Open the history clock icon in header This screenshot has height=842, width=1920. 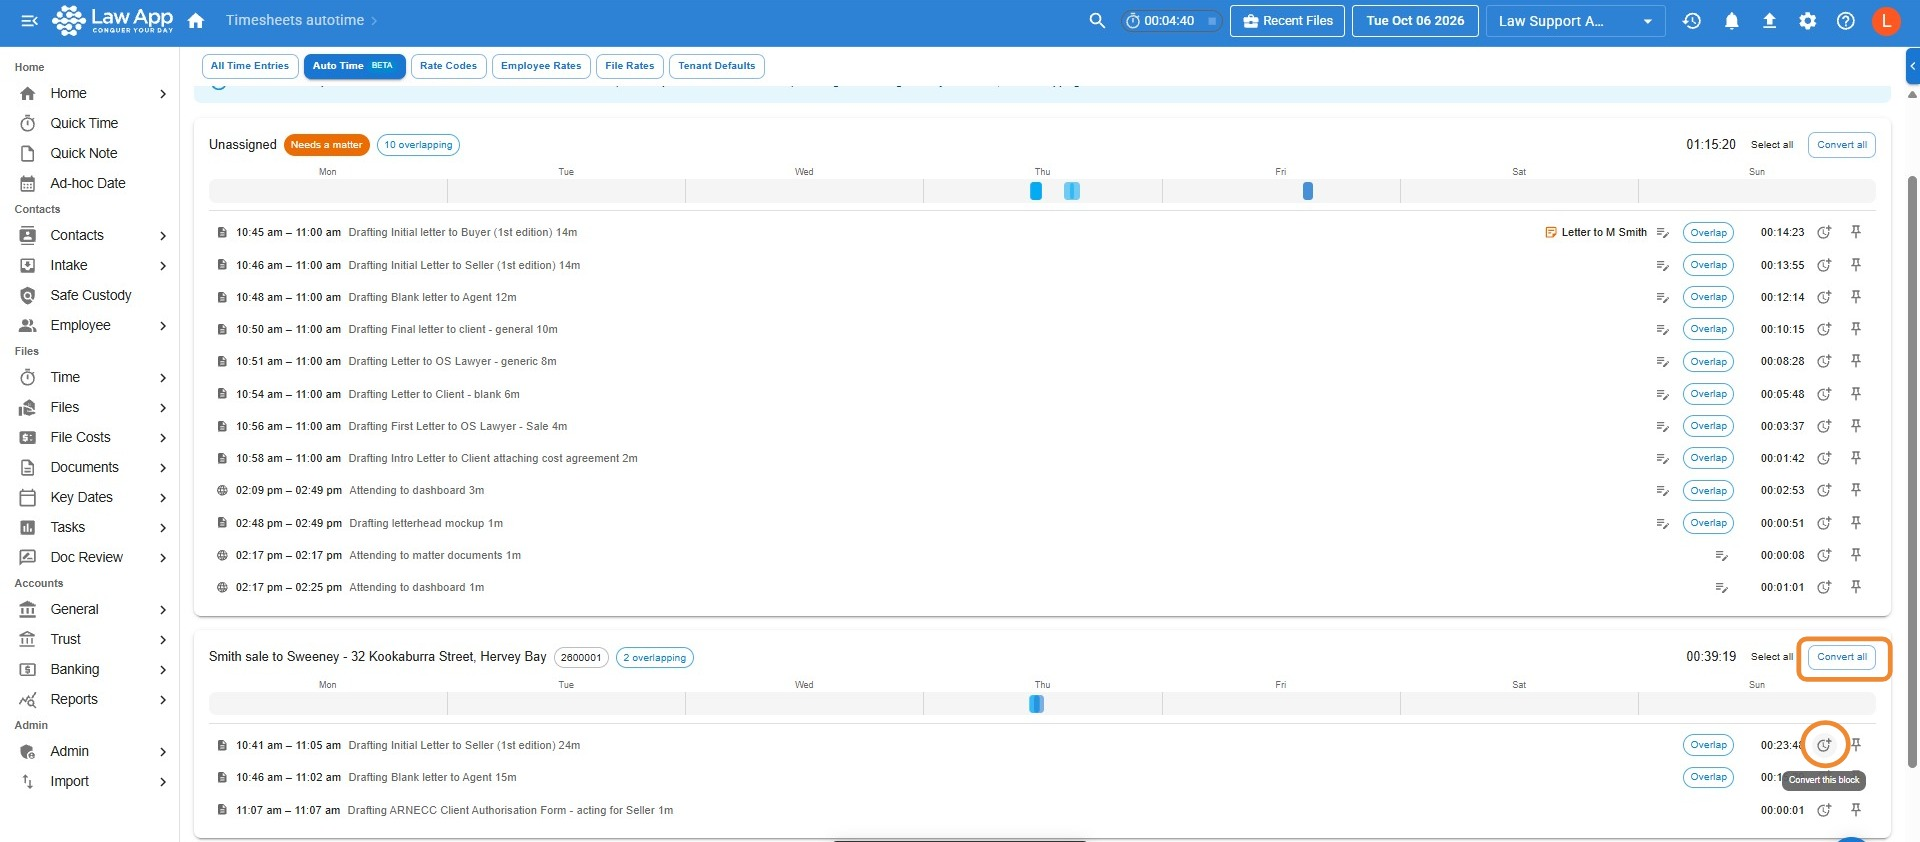(1692, 21)
